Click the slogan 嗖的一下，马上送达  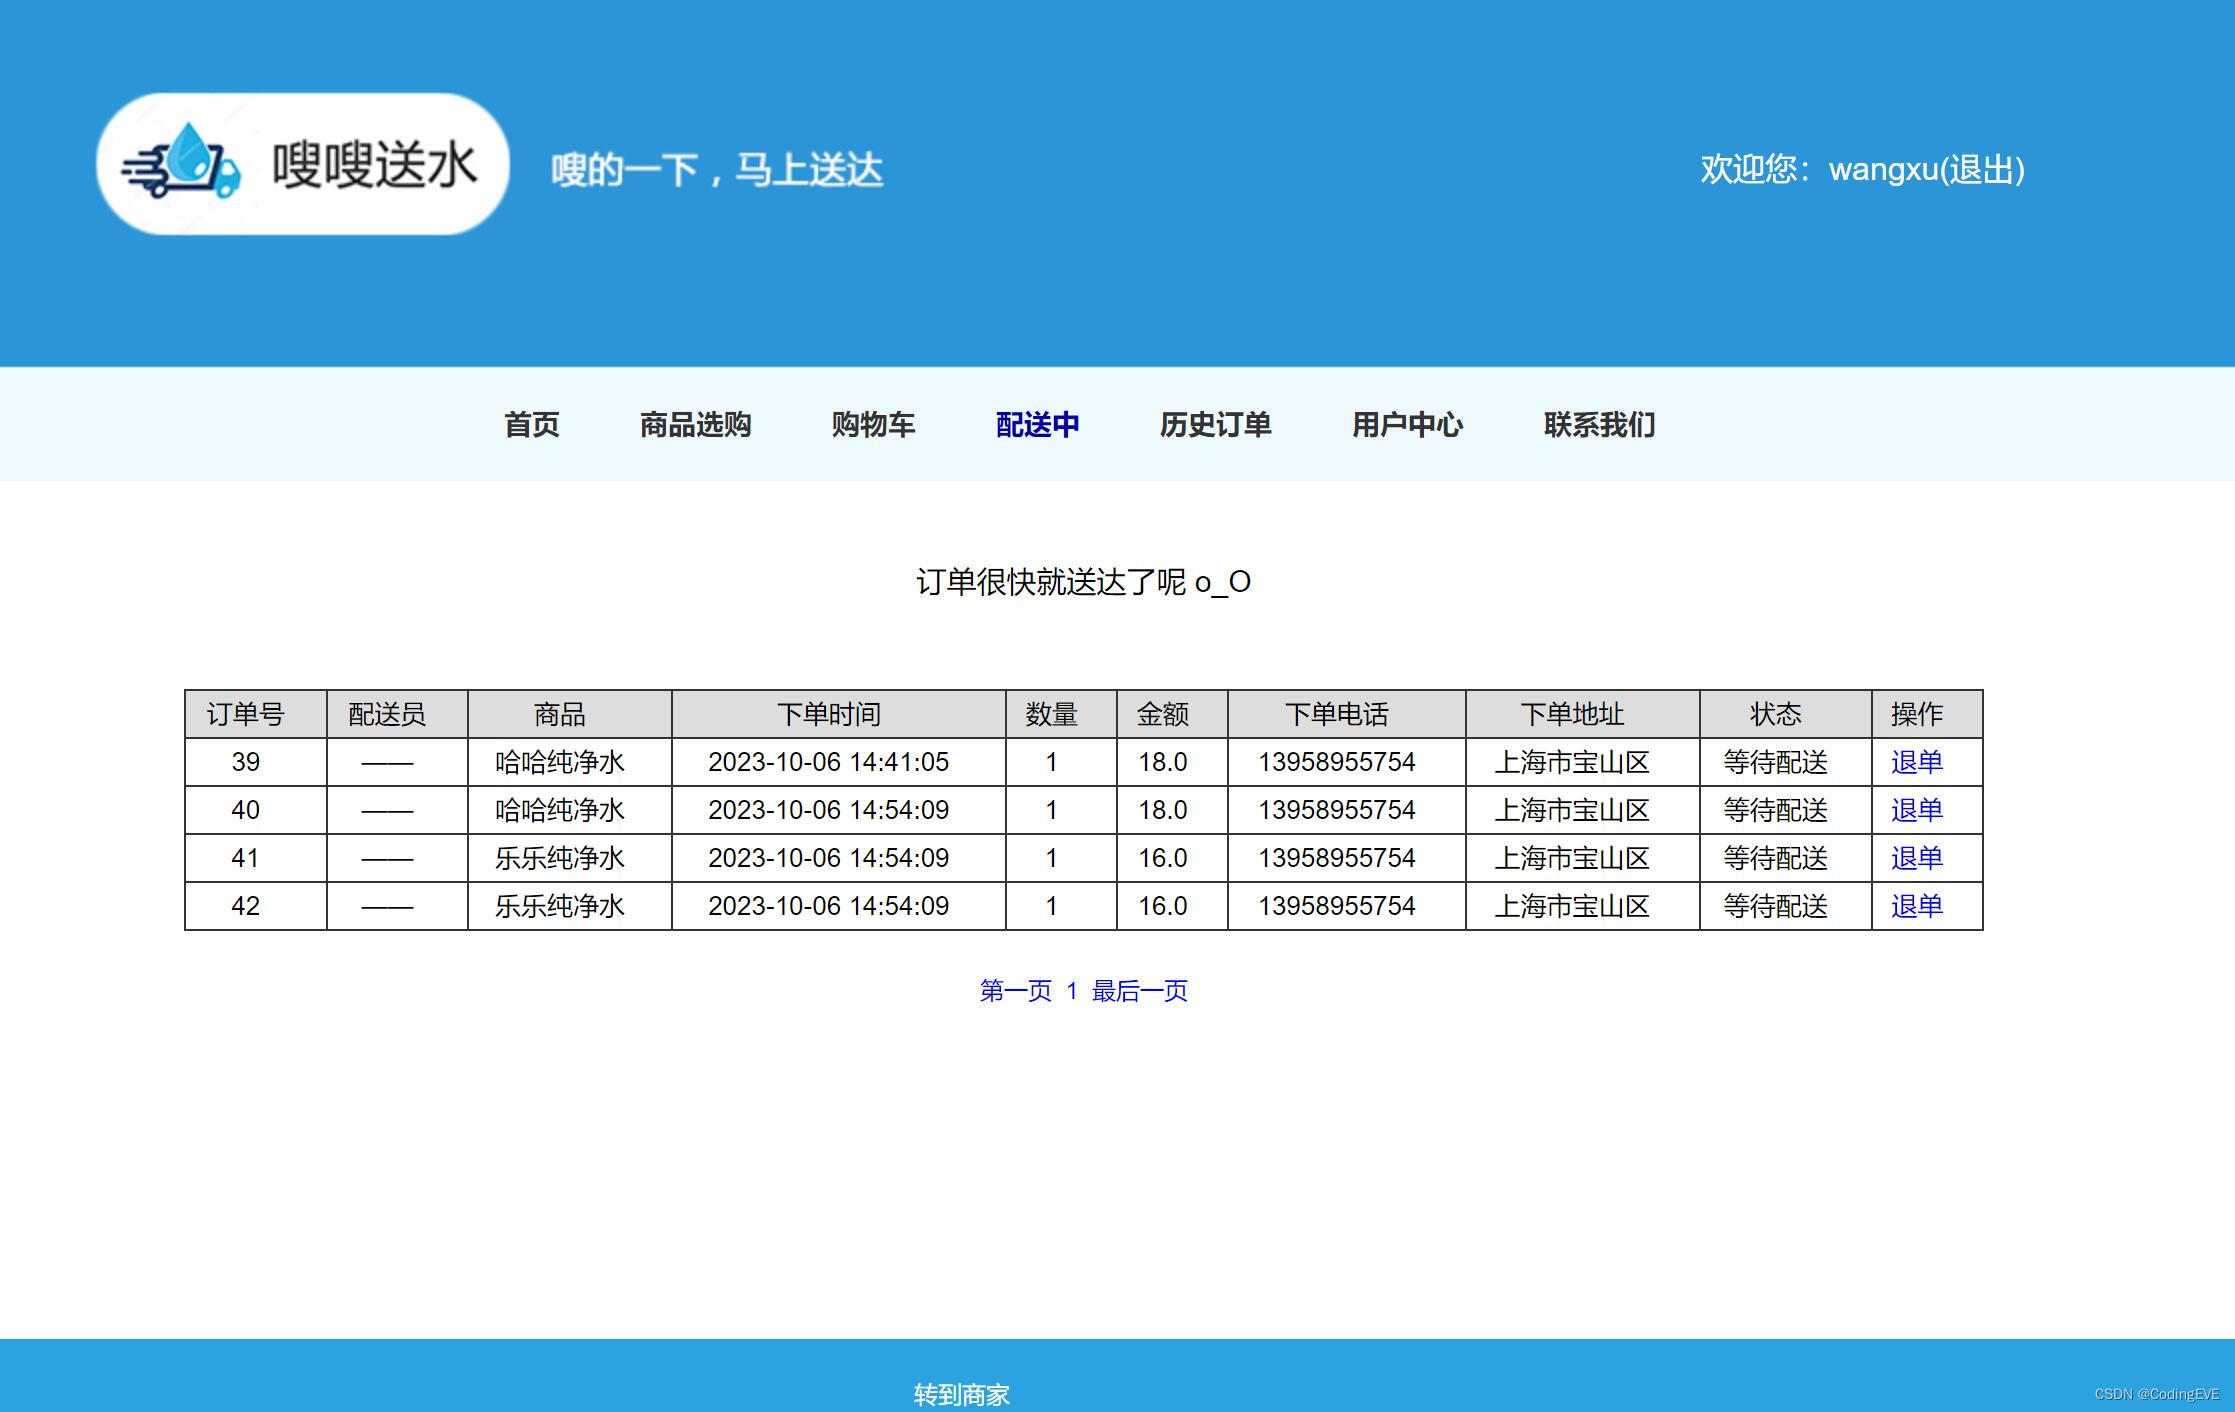pos(716,170)
